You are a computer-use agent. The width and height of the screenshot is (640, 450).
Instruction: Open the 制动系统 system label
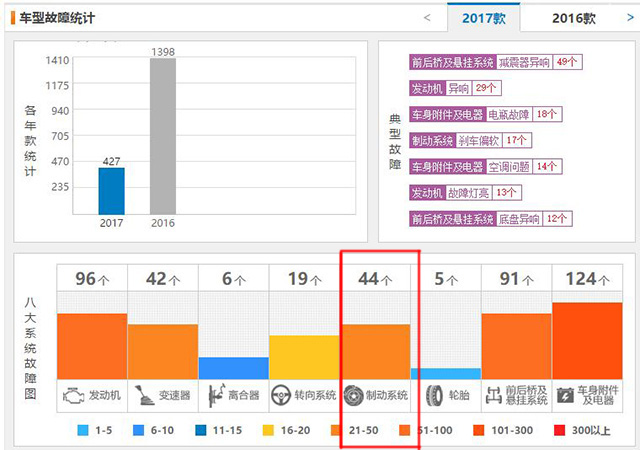point(387,395)
